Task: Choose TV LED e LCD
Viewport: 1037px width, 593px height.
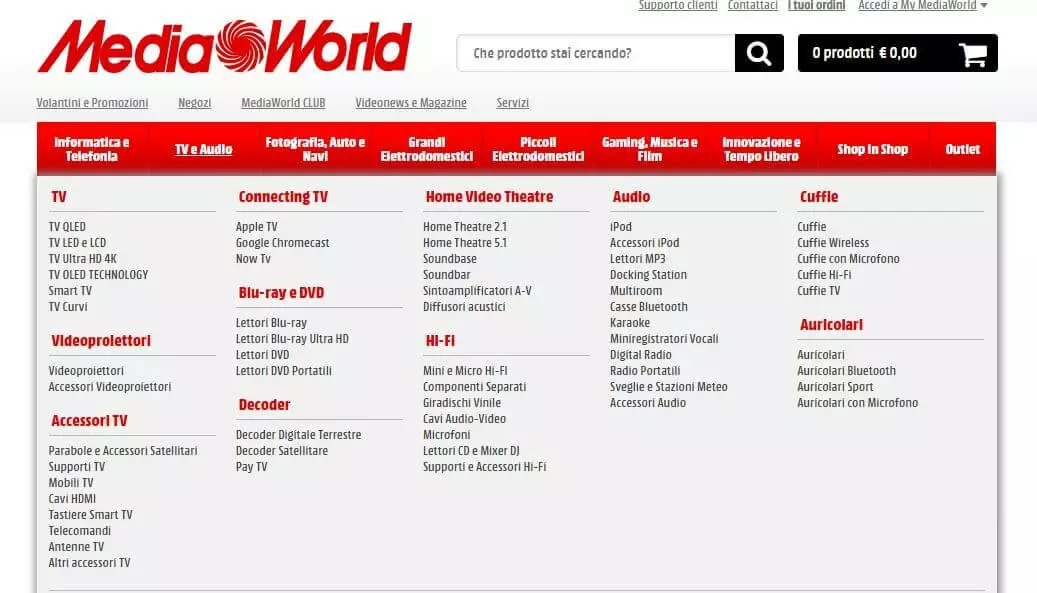Action: point(77,243)
